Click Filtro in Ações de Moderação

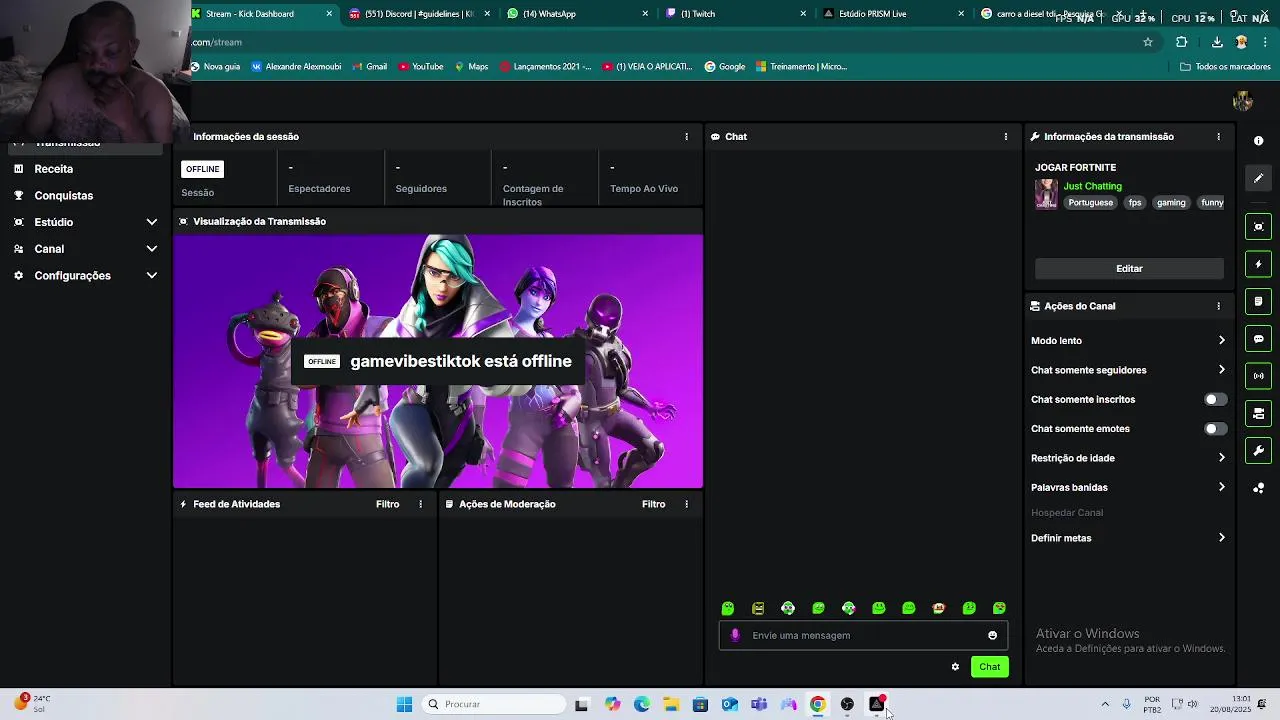[x=653, y=504]
